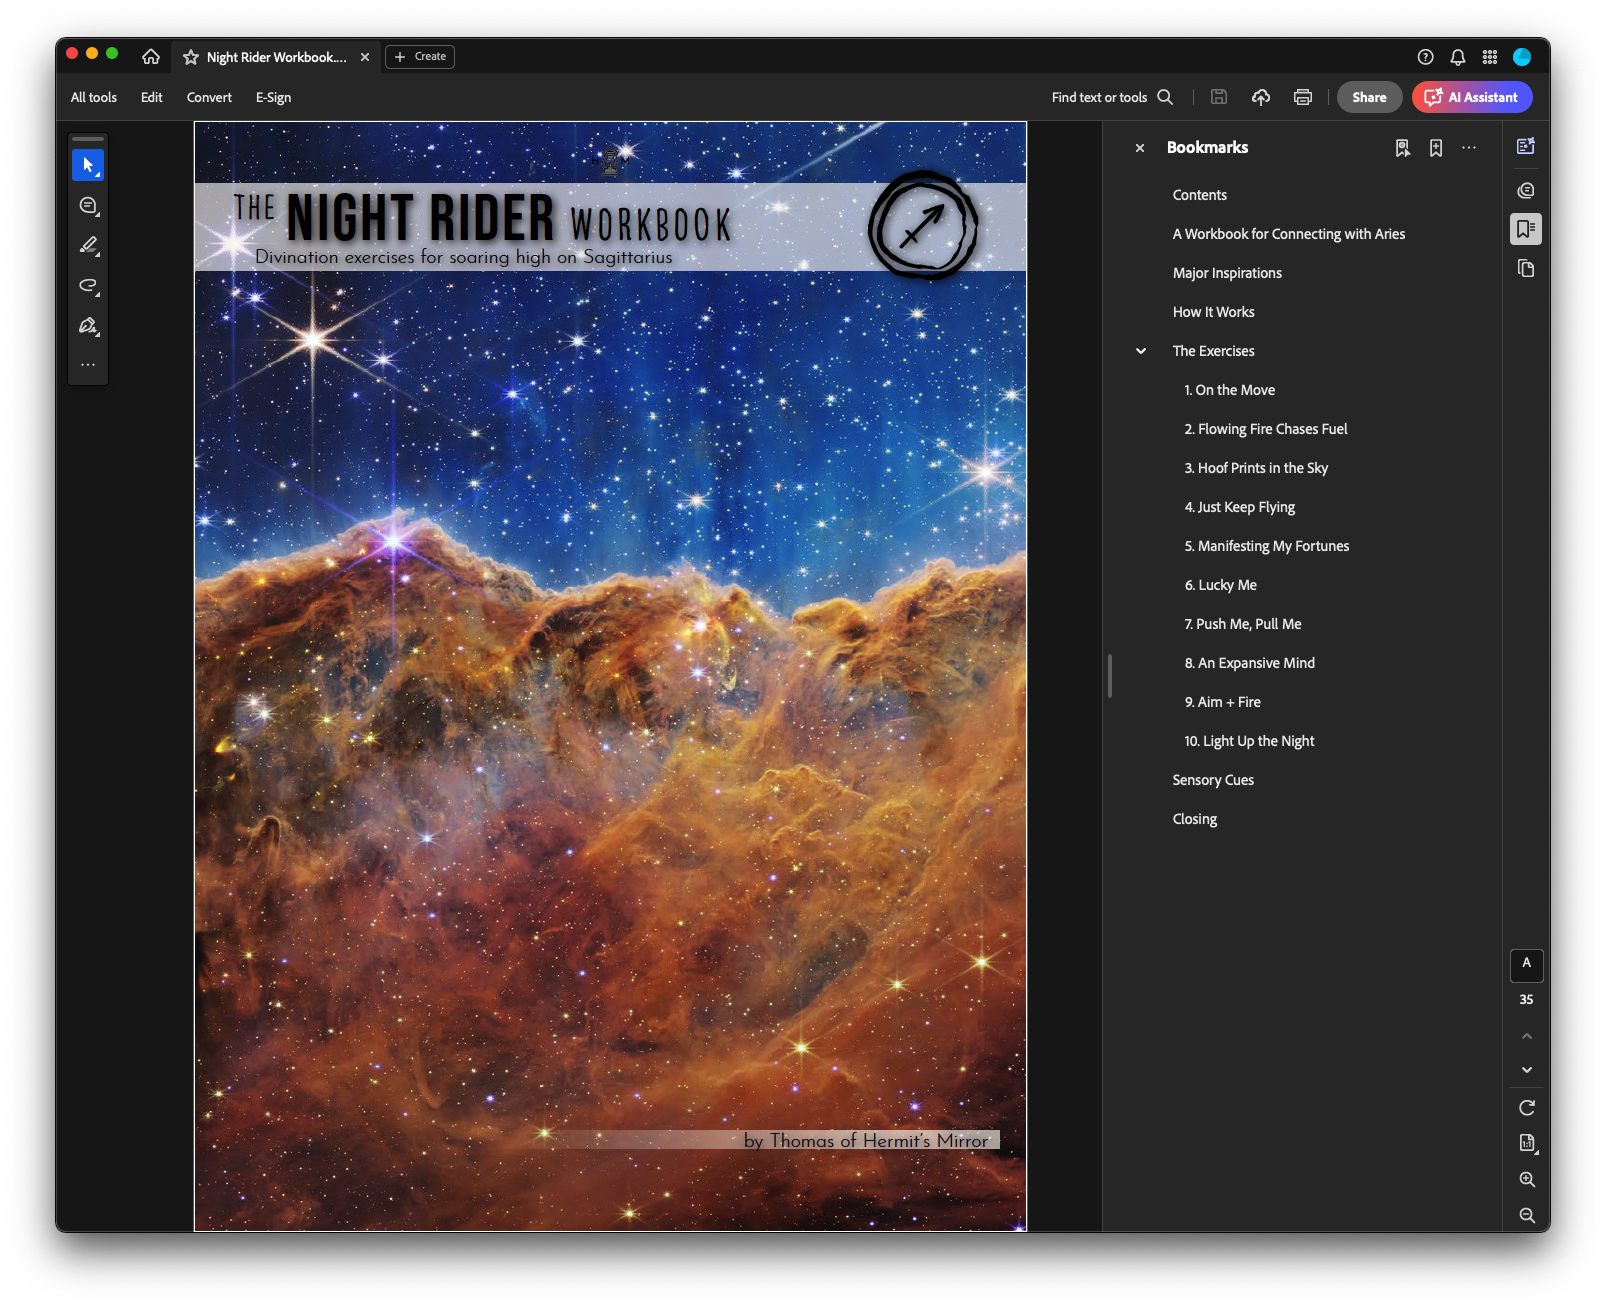Select the arrow selection tool
This screenshot has height=1306, width=1606.
pyautogui.click(x=88, y=165)
